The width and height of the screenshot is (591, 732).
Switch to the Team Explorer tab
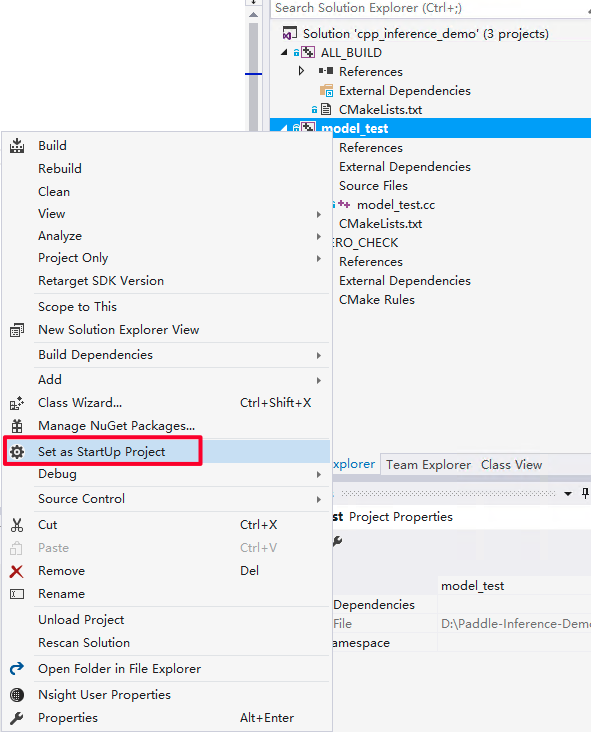pyautogui.click(x=428, y=465)
